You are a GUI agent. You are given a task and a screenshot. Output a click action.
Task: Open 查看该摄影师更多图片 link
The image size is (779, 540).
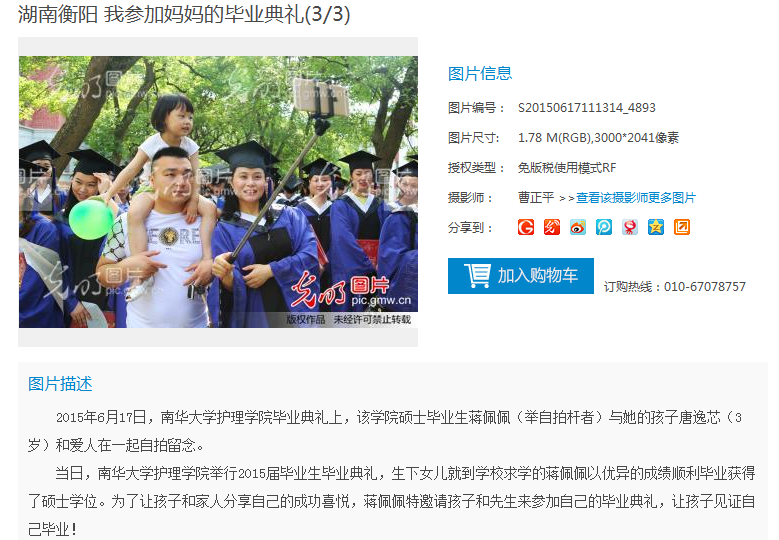pos(636,198)
